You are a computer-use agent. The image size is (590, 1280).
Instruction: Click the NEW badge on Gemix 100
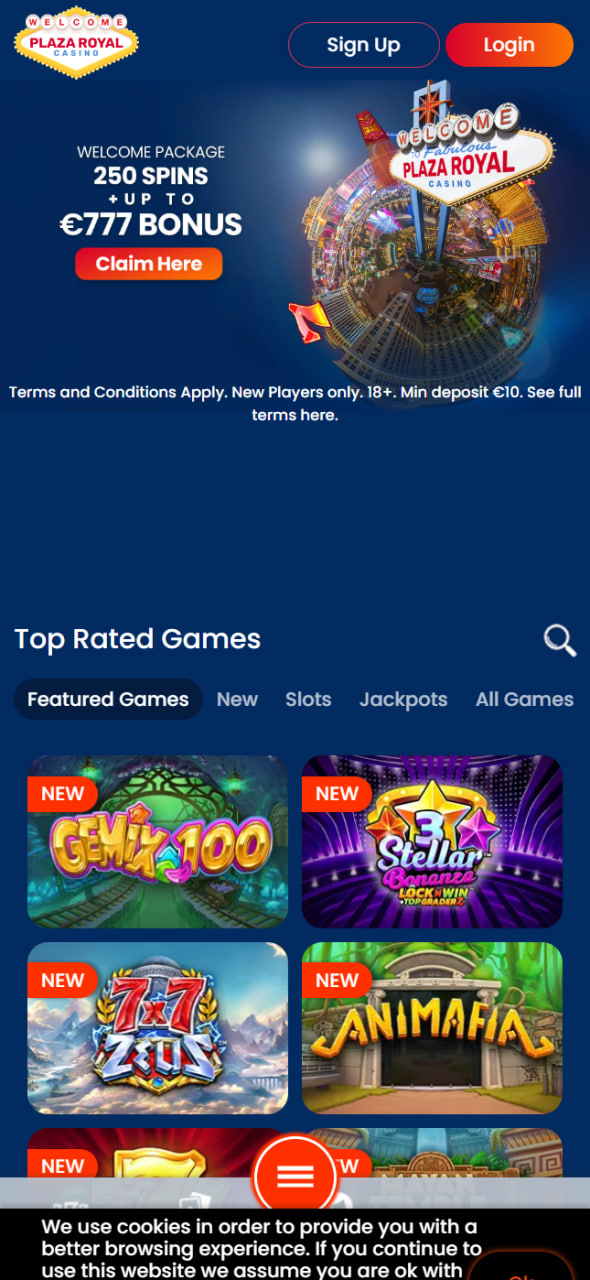click(x=62, y=794)
